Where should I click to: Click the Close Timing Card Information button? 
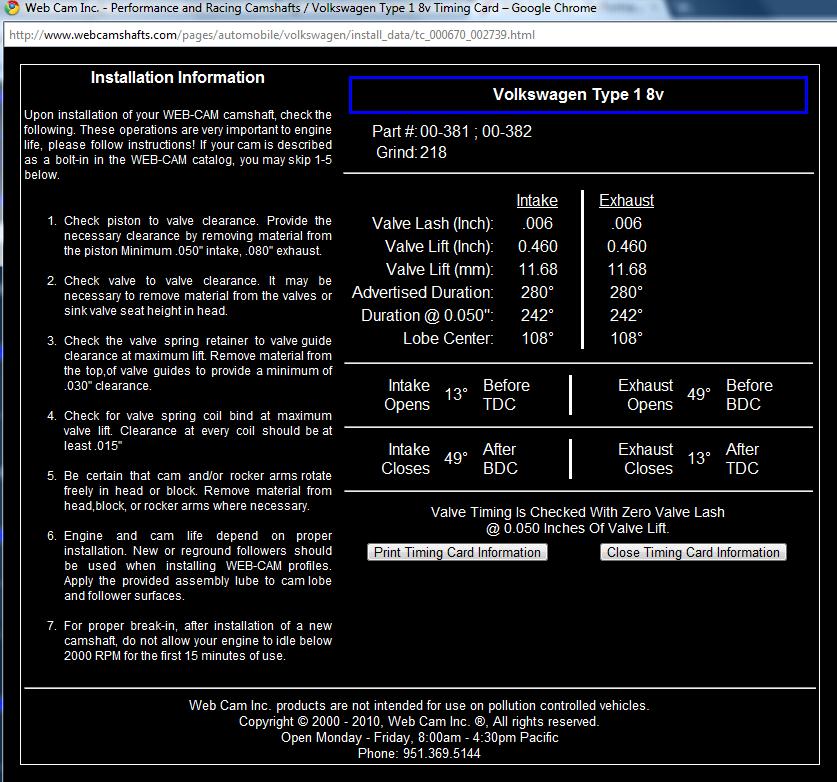693,552
